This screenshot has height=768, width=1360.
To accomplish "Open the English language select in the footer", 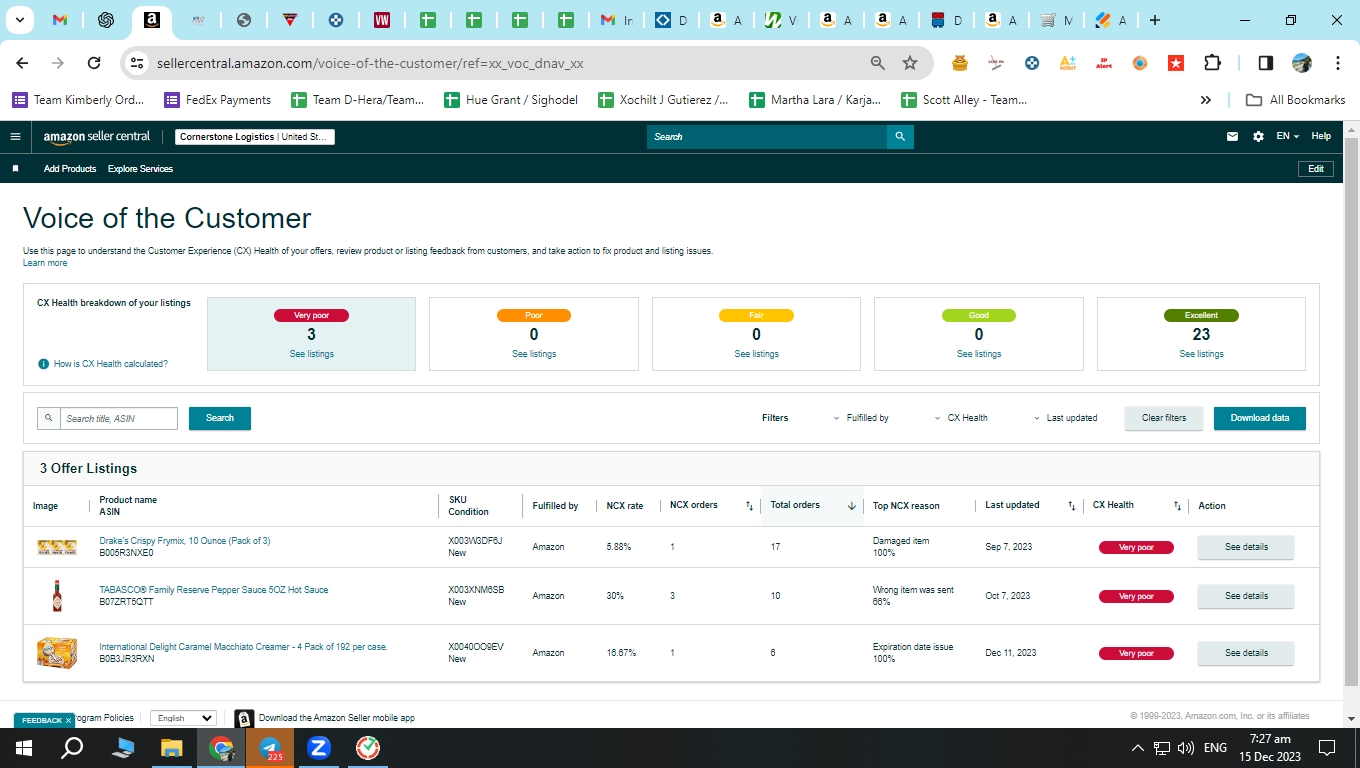I will [183, 718].
